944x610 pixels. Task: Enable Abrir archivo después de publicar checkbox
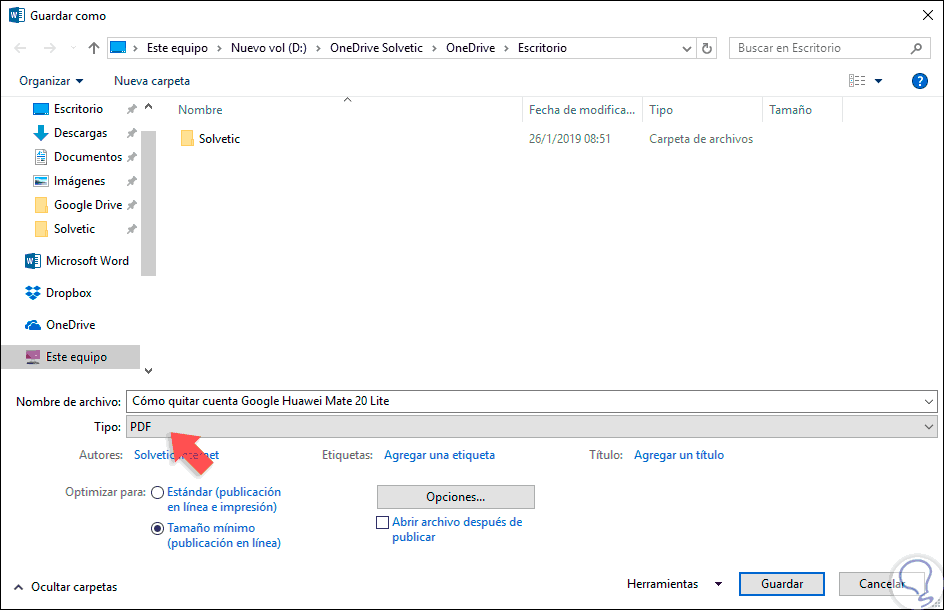tap(382, 522)
